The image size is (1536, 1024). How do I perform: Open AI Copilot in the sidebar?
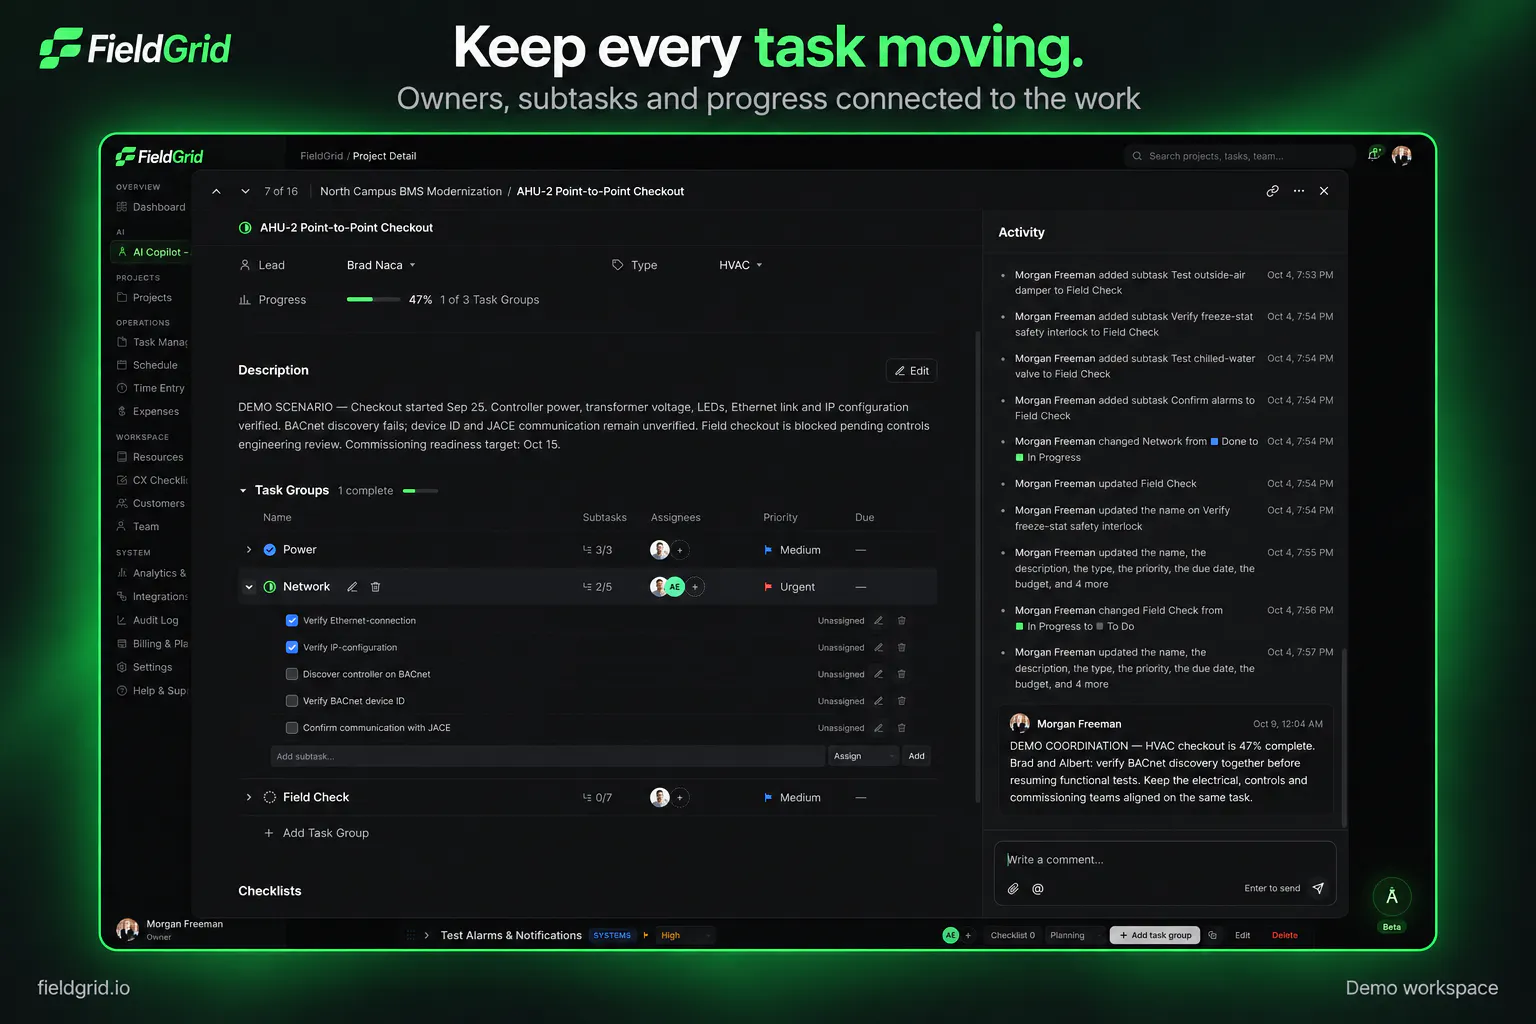point(151,252)
